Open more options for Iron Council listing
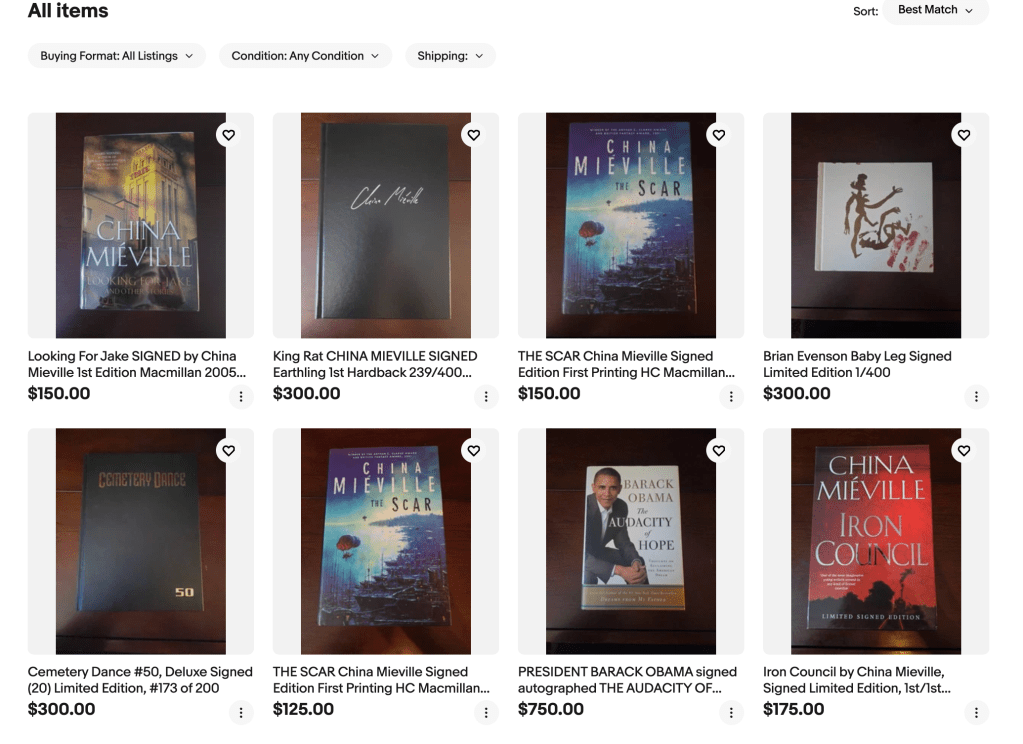This screenshot has width=1023, height=744. 977,712
